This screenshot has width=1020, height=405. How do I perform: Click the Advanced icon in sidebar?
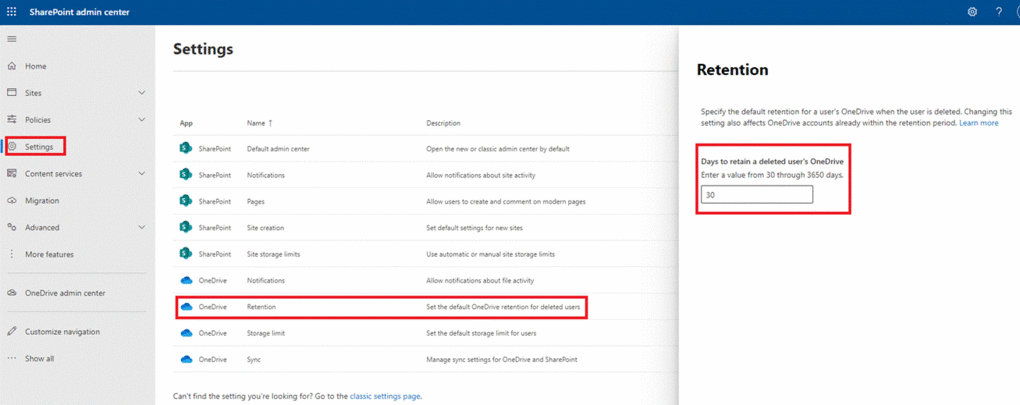12,228
